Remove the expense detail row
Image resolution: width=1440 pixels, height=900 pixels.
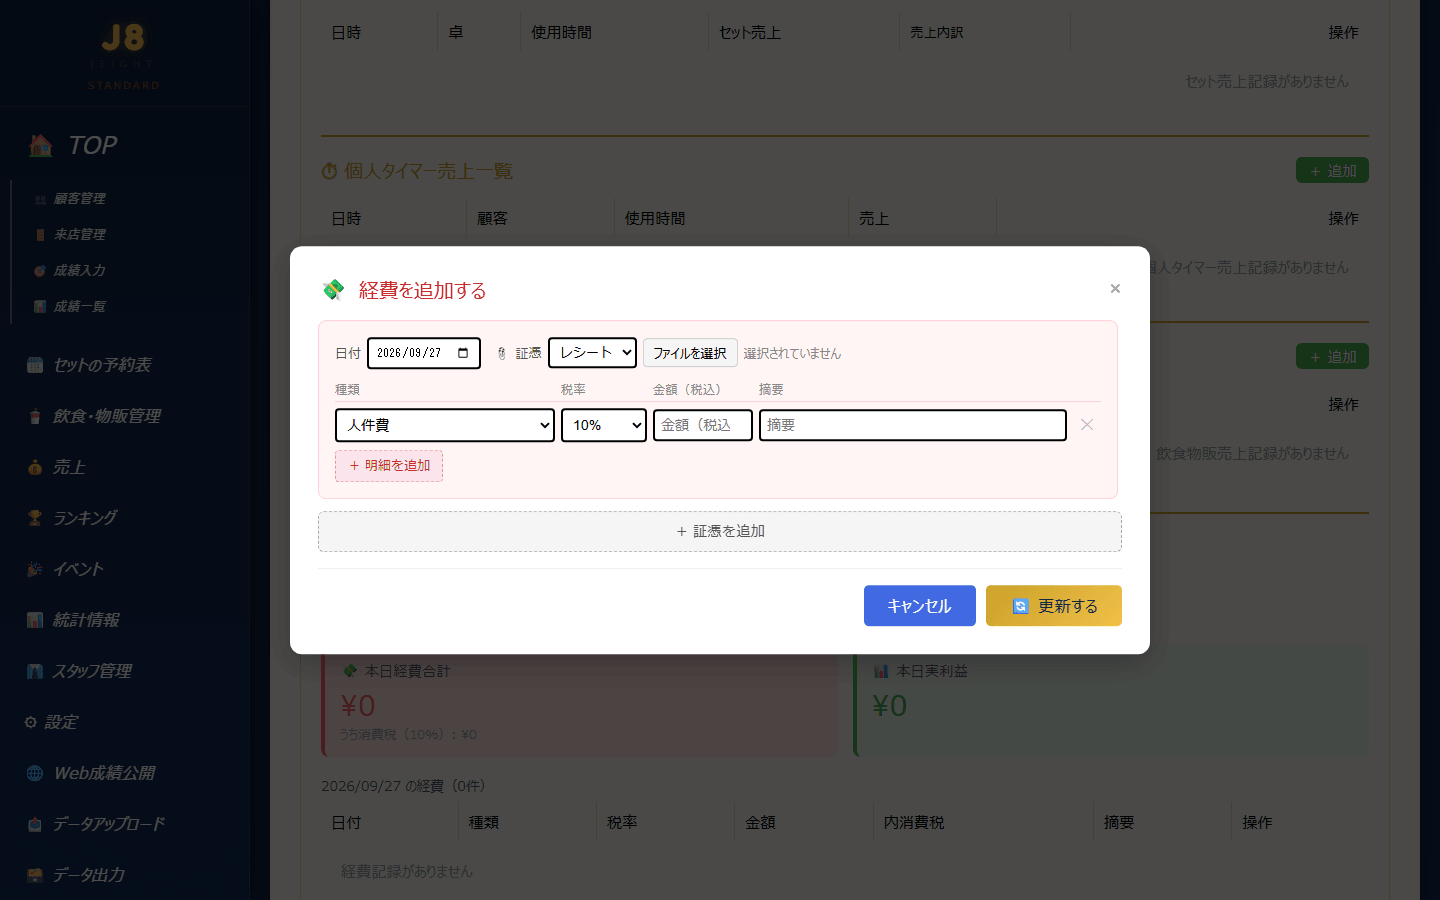click(1087, 425)
